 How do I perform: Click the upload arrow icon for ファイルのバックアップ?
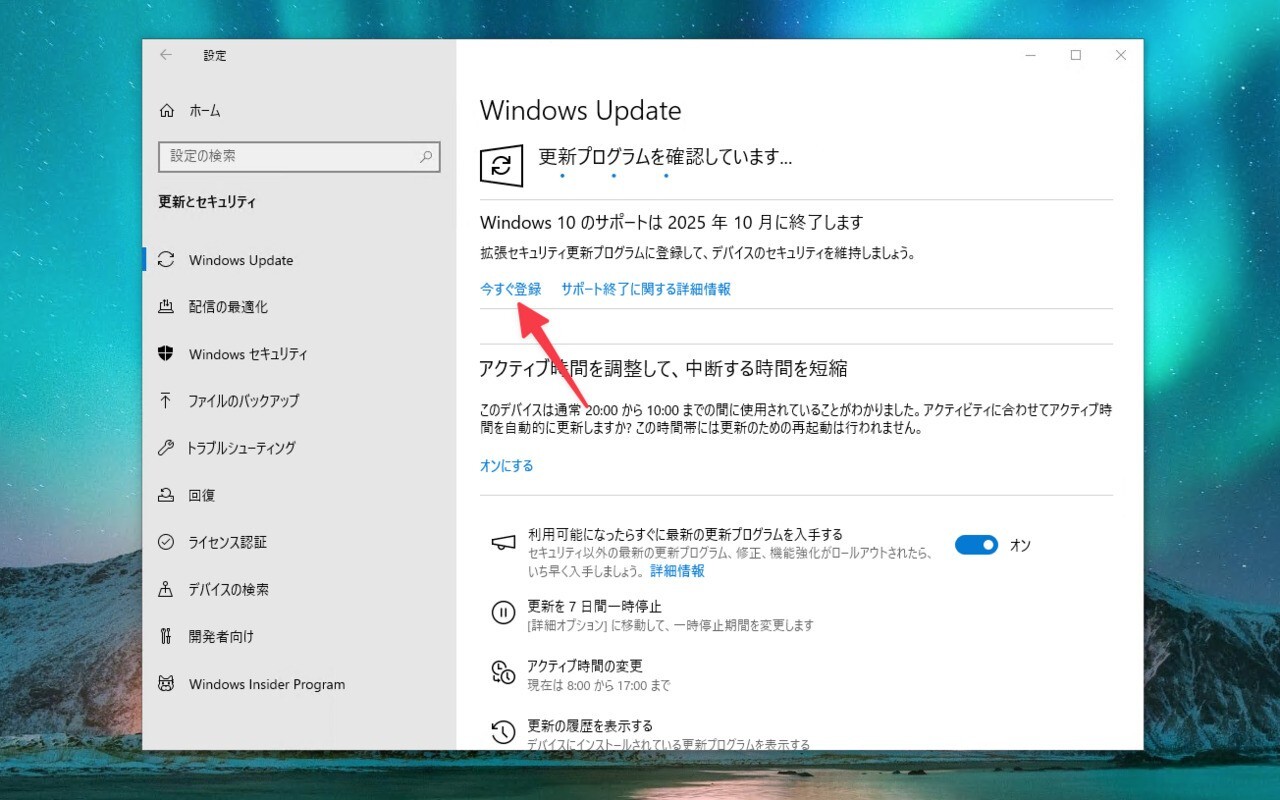(x=166, y=401)
